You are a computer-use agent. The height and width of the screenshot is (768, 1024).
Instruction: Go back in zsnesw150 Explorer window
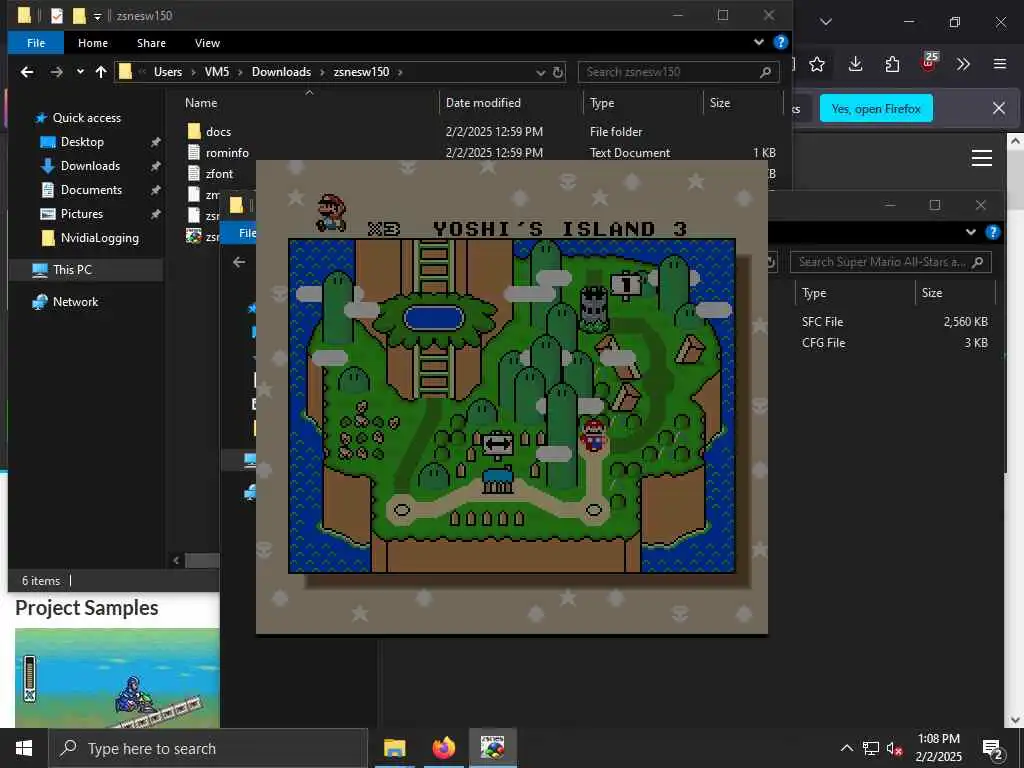pos(27,72)
